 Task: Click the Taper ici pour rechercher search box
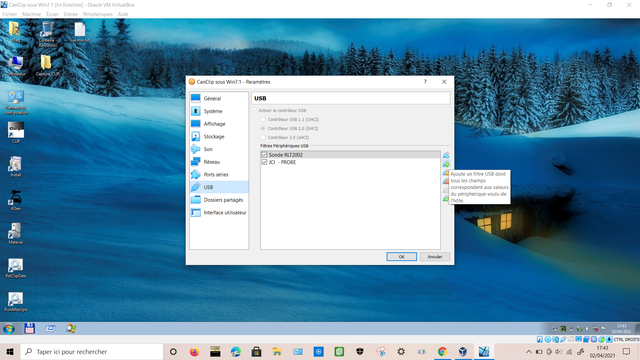coord(92,351)
